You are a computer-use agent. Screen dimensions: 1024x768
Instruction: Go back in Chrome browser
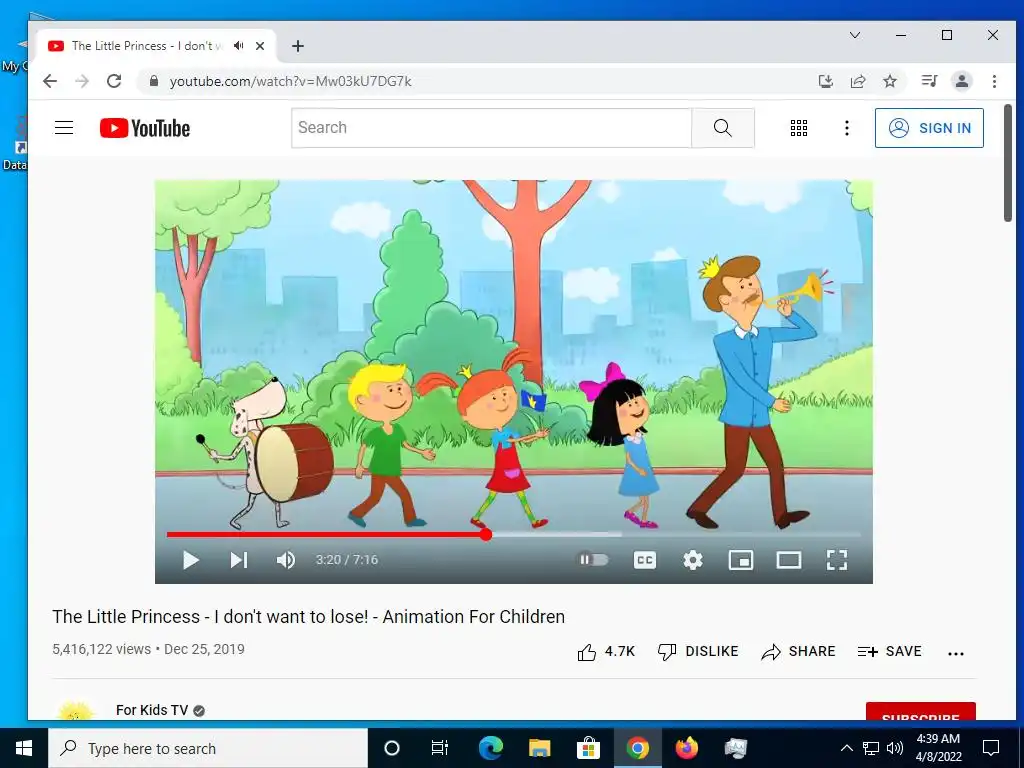[50, 81]
